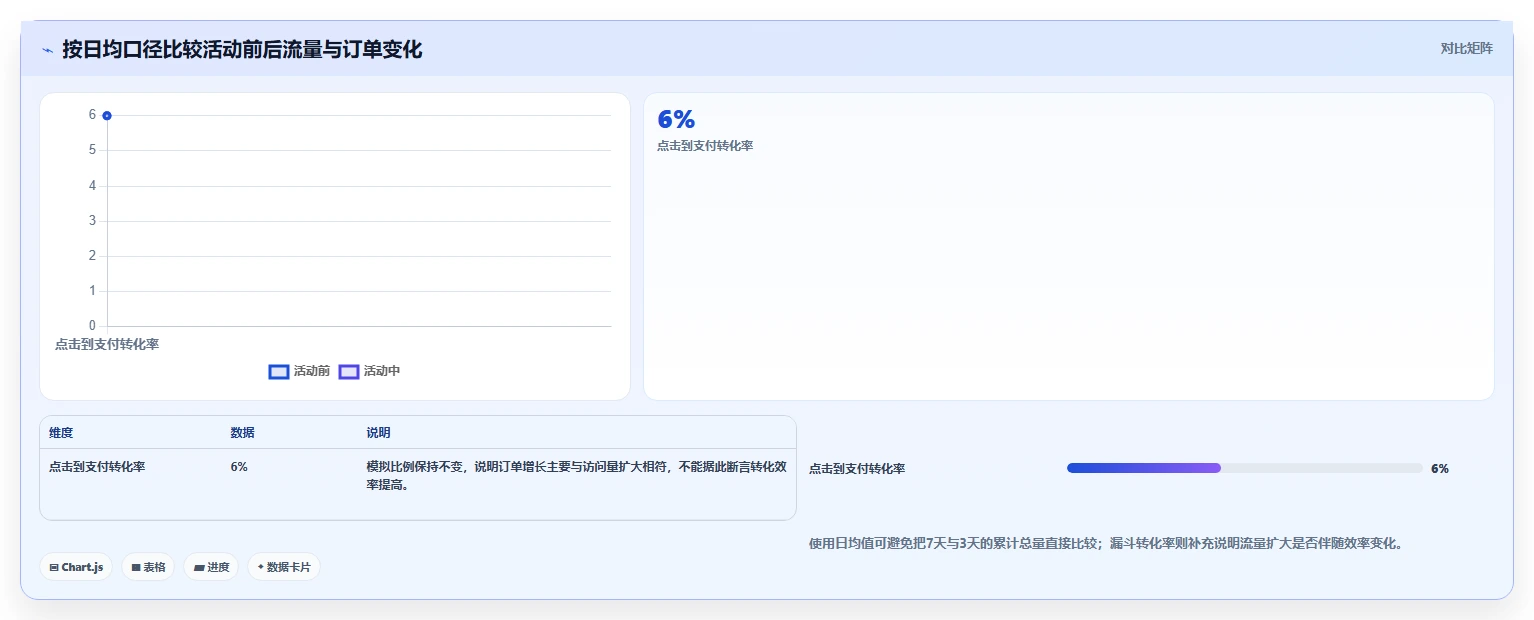Select the 进度 tag chip
Viewport: 1534px width, 620px height.
click(x=211, y=567)
